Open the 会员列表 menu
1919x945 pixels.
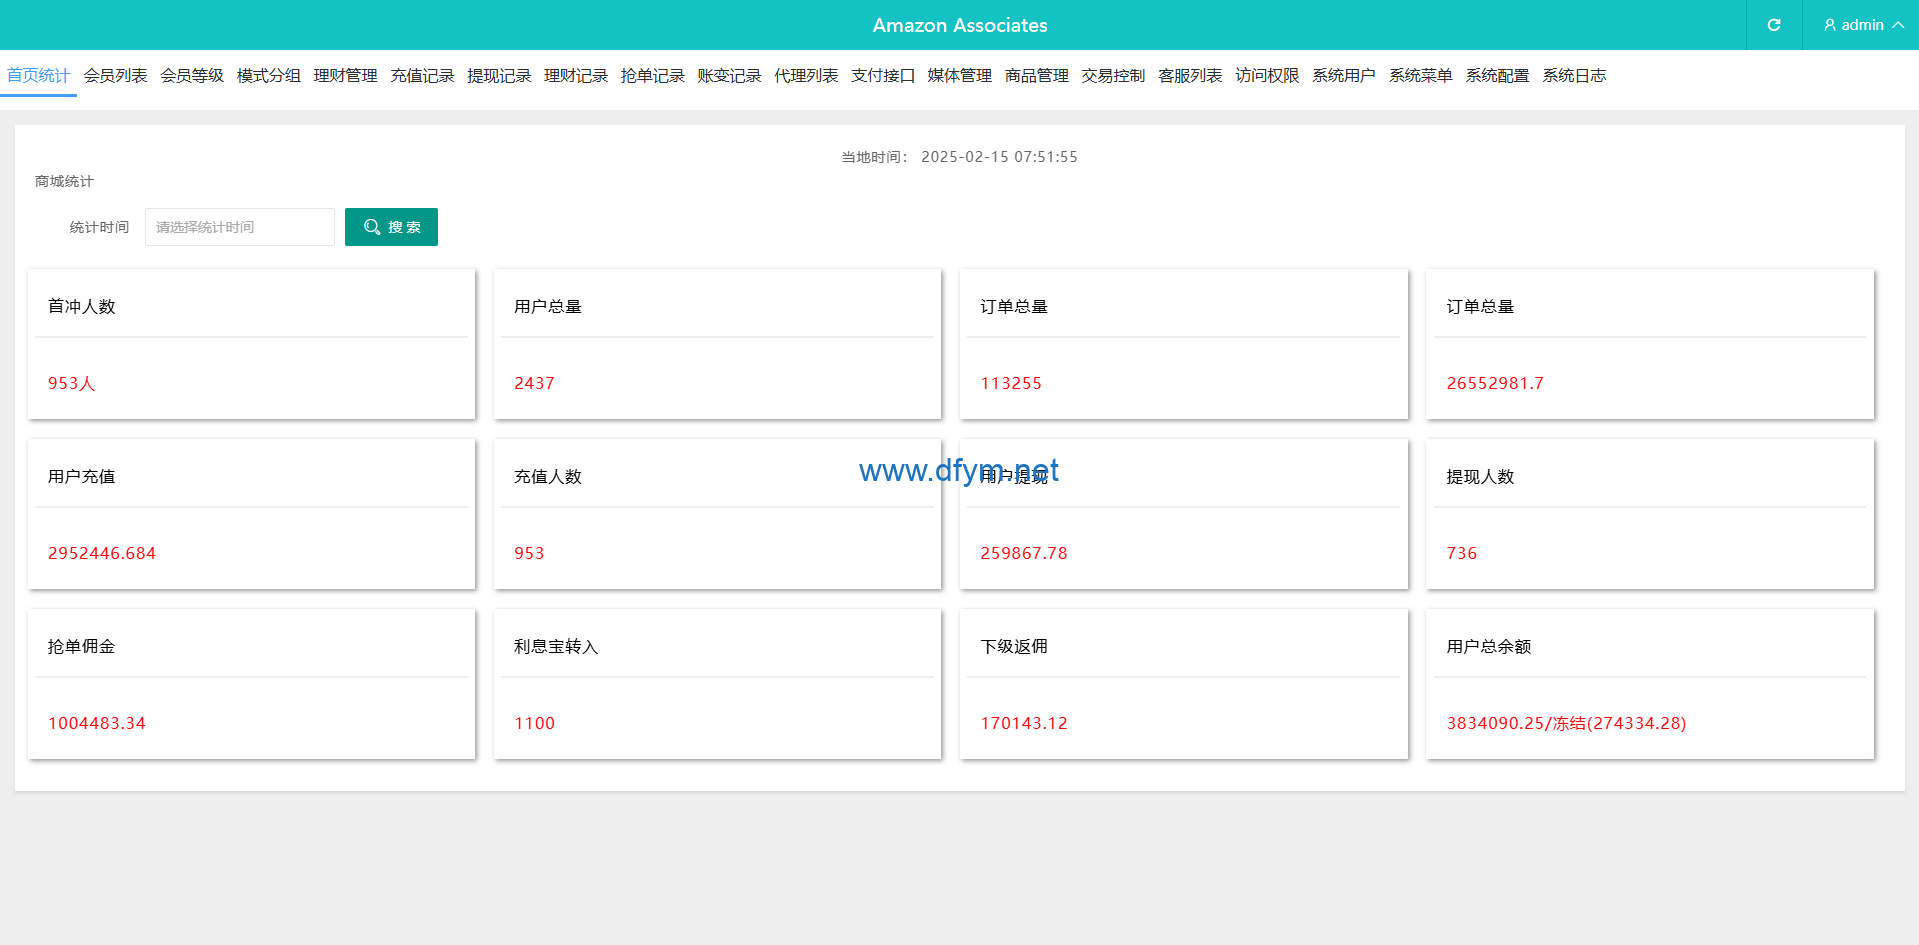[x=115, y=76]
